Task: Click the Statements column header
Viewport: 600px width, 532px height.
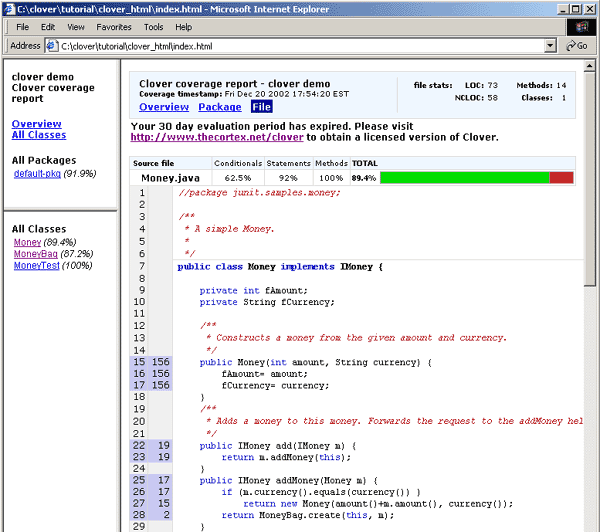Action: 289,163
